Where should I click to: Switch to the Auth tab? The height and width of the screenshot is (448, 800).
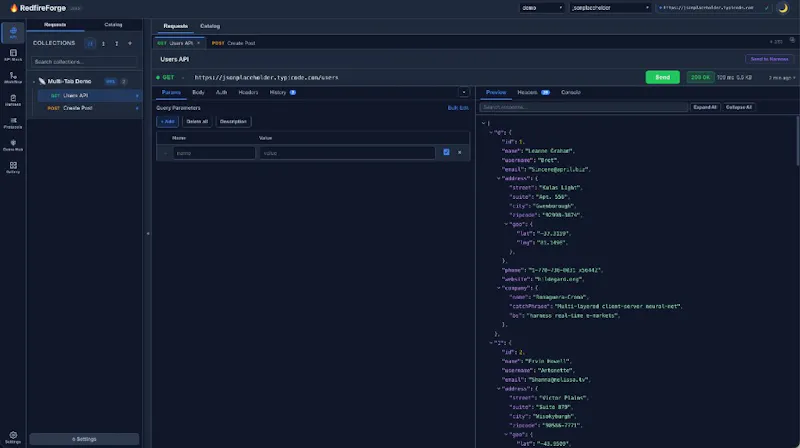tap(221, 92)
